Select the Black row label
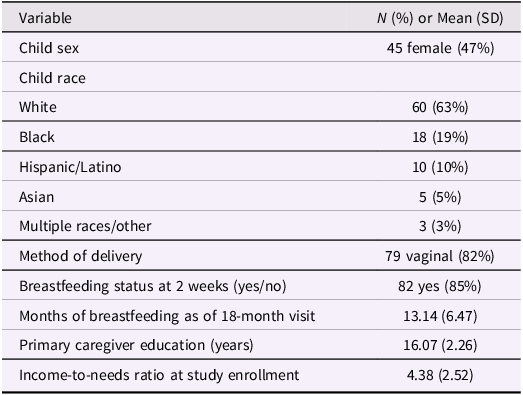 [37, 137]
